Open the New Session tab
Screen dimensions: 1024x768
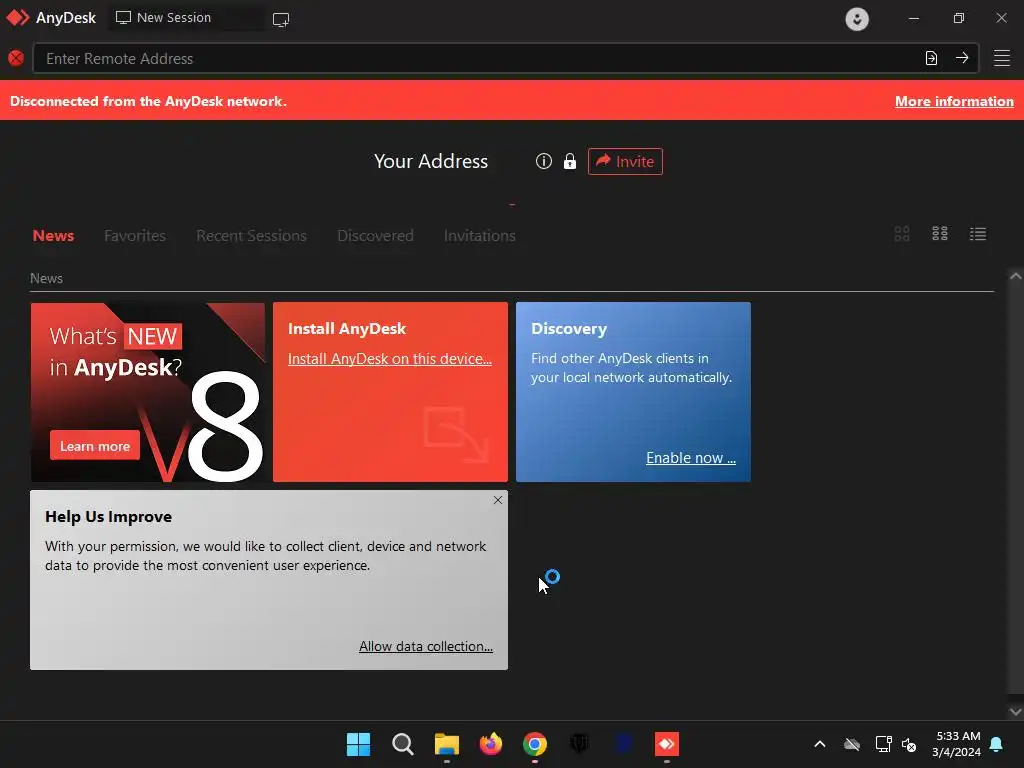pyautogui.click(x=186, y=18)
